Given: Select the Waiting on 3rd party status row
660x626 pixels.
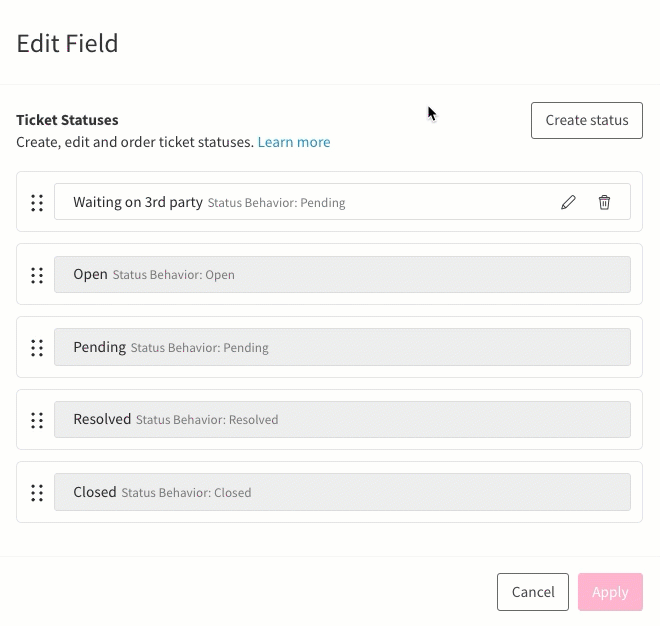Looking at the screenshot, I should (x=342, y=202).
